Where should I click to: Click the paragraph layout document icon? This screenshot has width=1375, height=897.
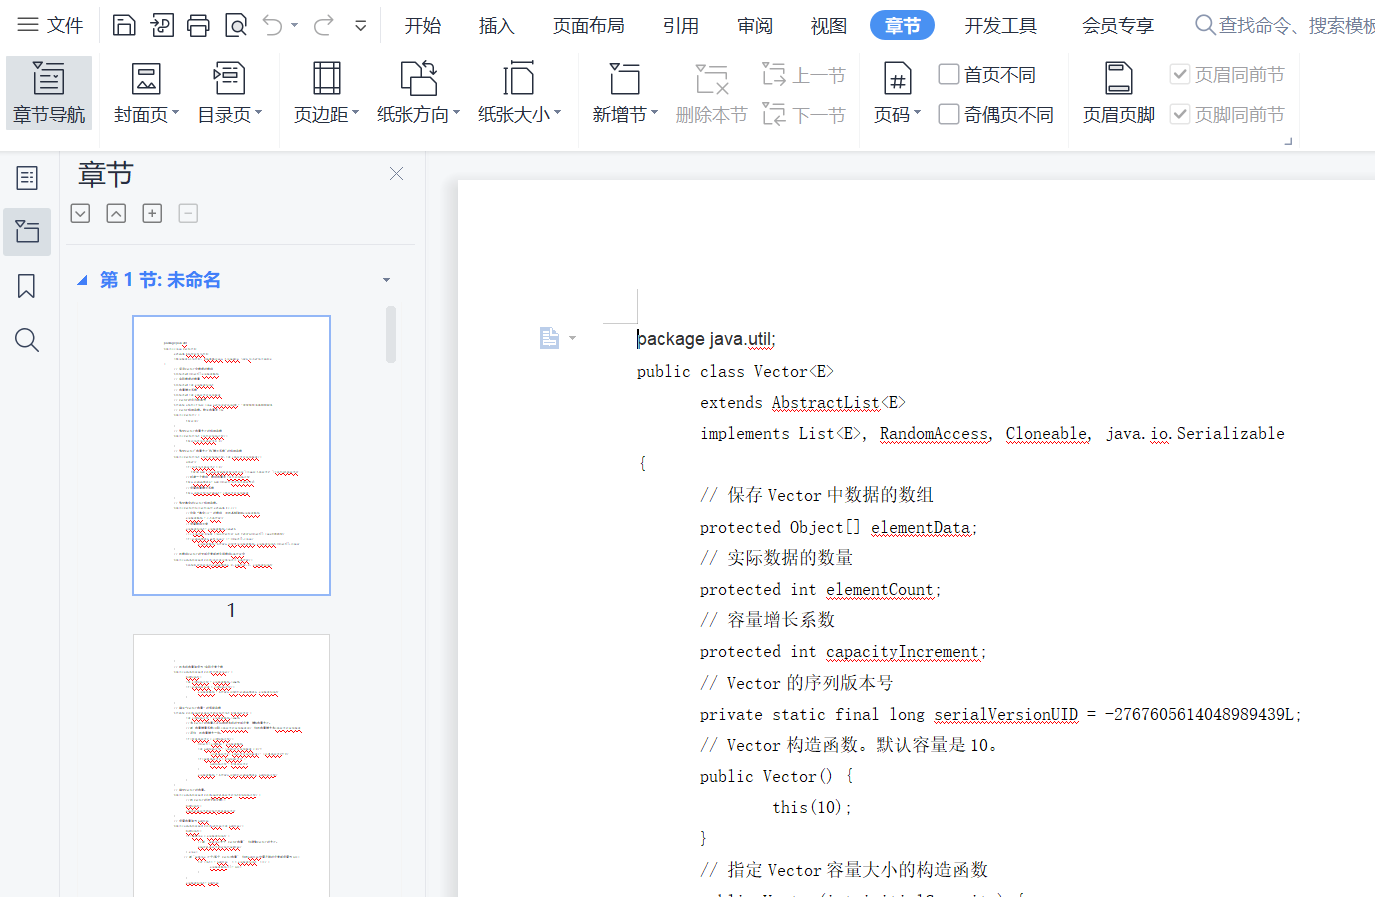click(549, 338)
